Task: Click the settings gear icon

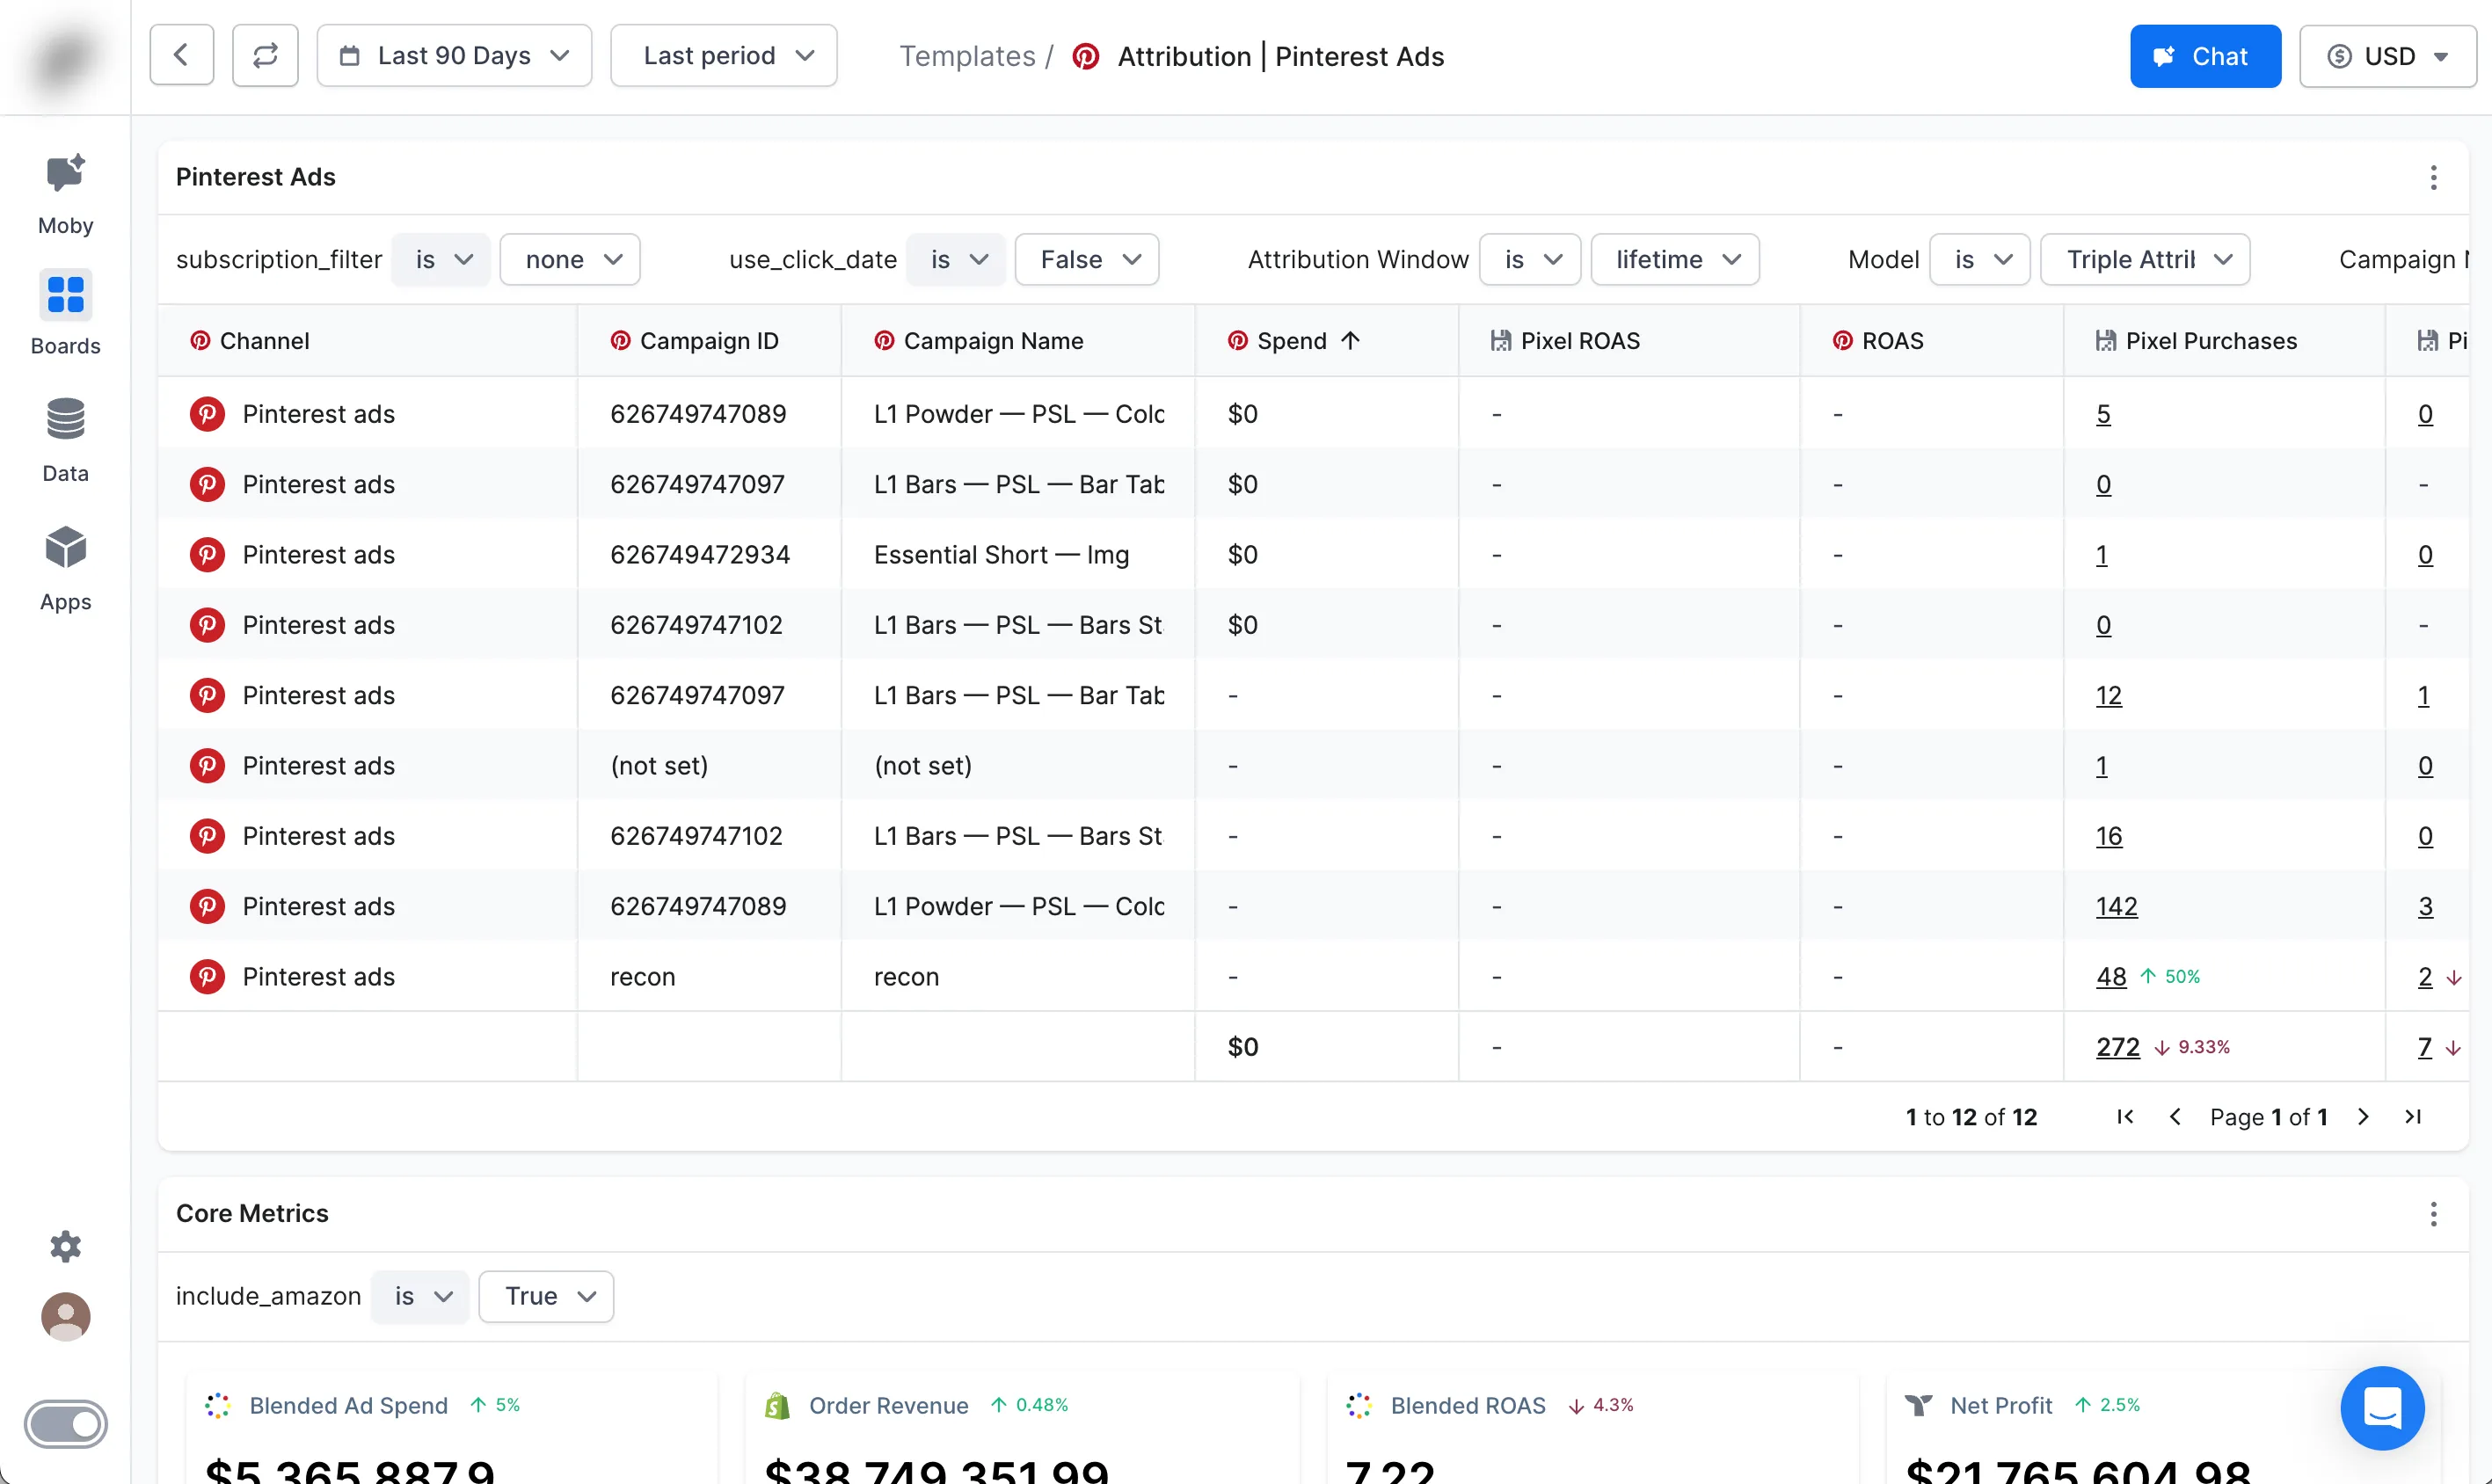Action: pyautogui.click(x=65, y=1246)
